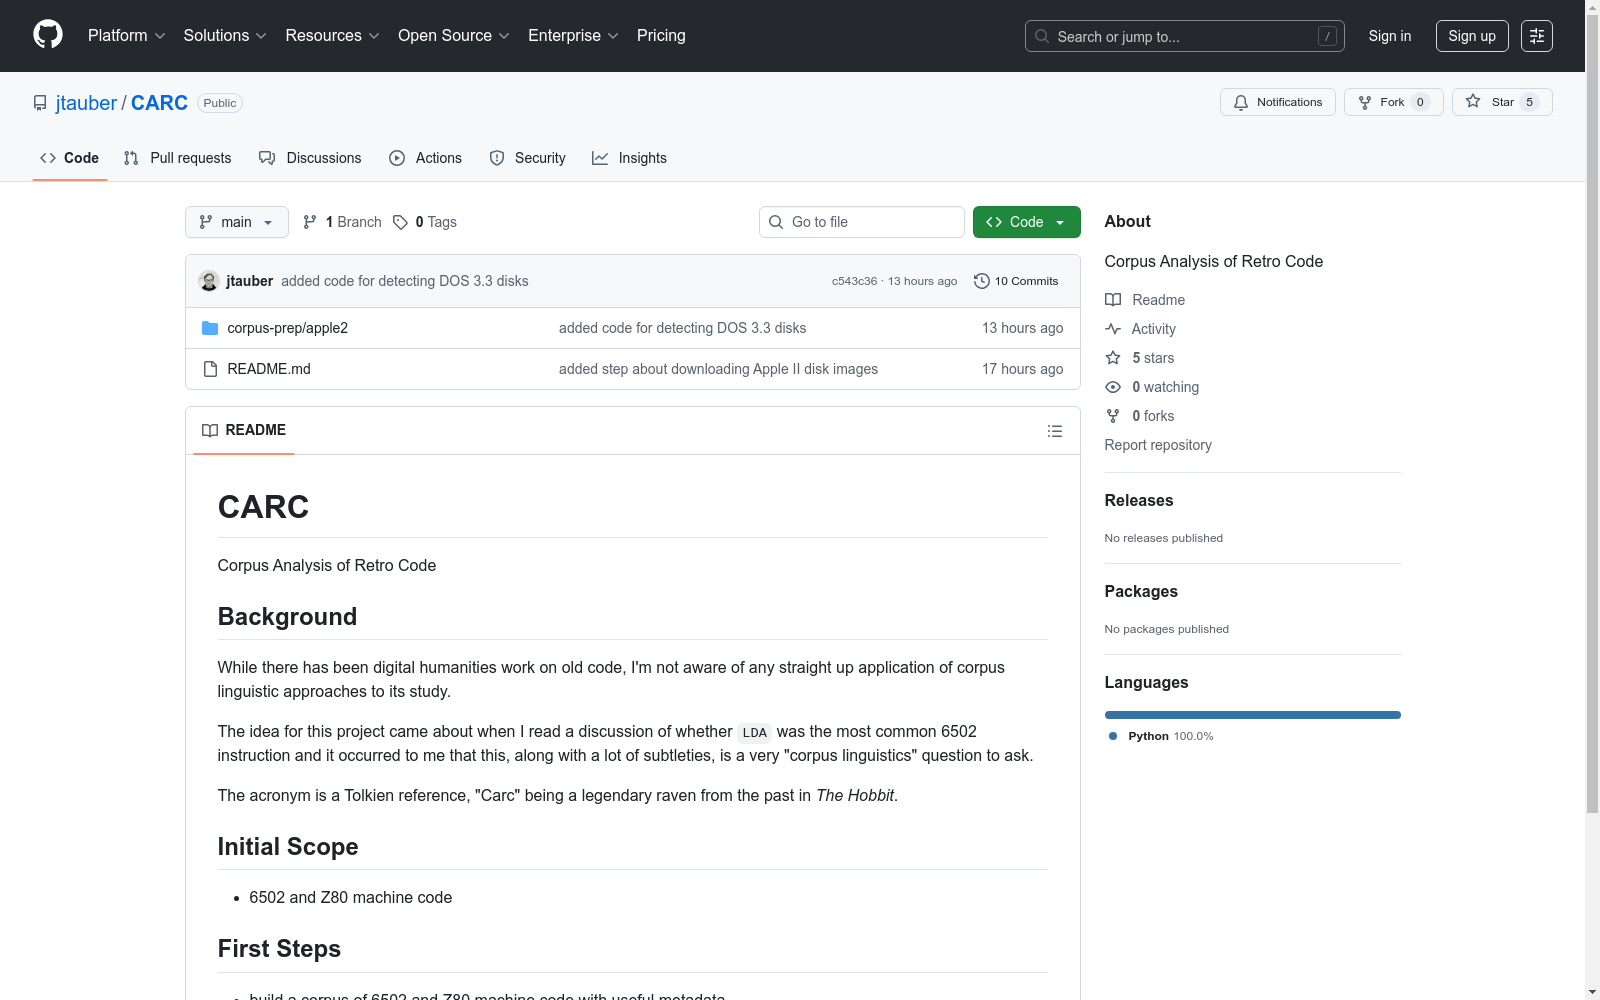View the 10 Commits history
Viewport: 1600px width, 1000px height.
1016,281
